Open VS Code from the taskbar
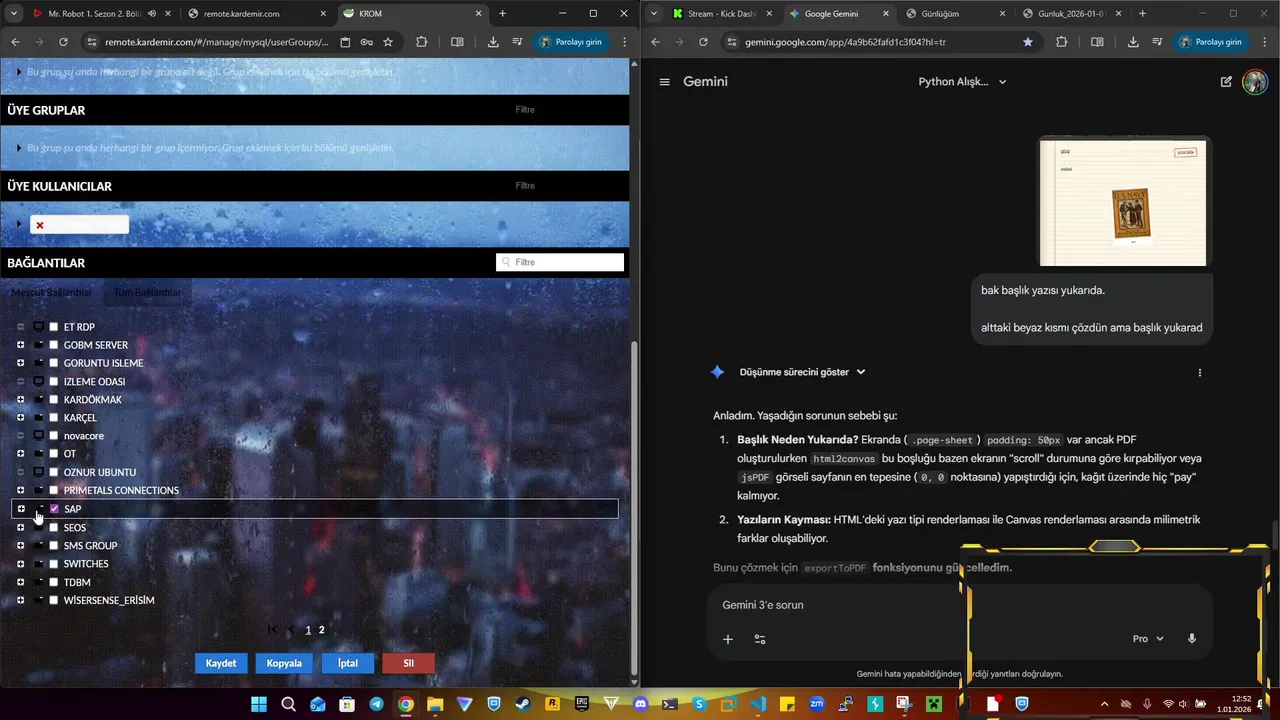 pyautogui.click(x=758, y=704)
